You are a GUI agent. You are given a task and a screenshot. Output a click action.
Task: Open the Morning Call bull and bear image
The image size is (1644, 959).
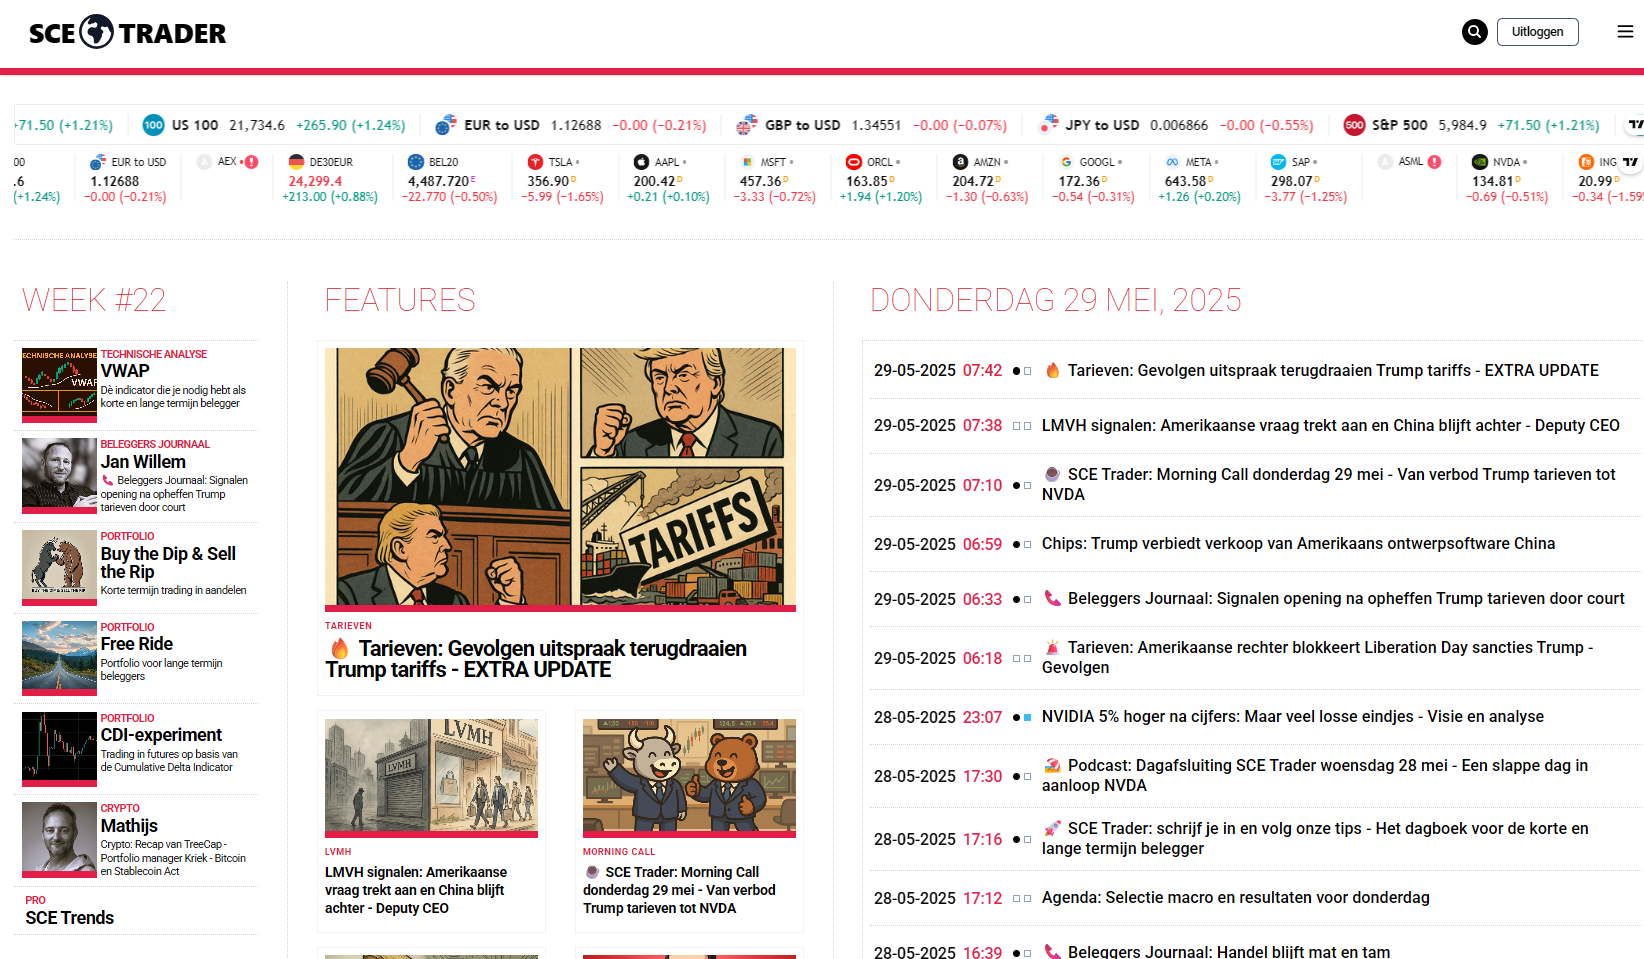[x=689, y=778]
